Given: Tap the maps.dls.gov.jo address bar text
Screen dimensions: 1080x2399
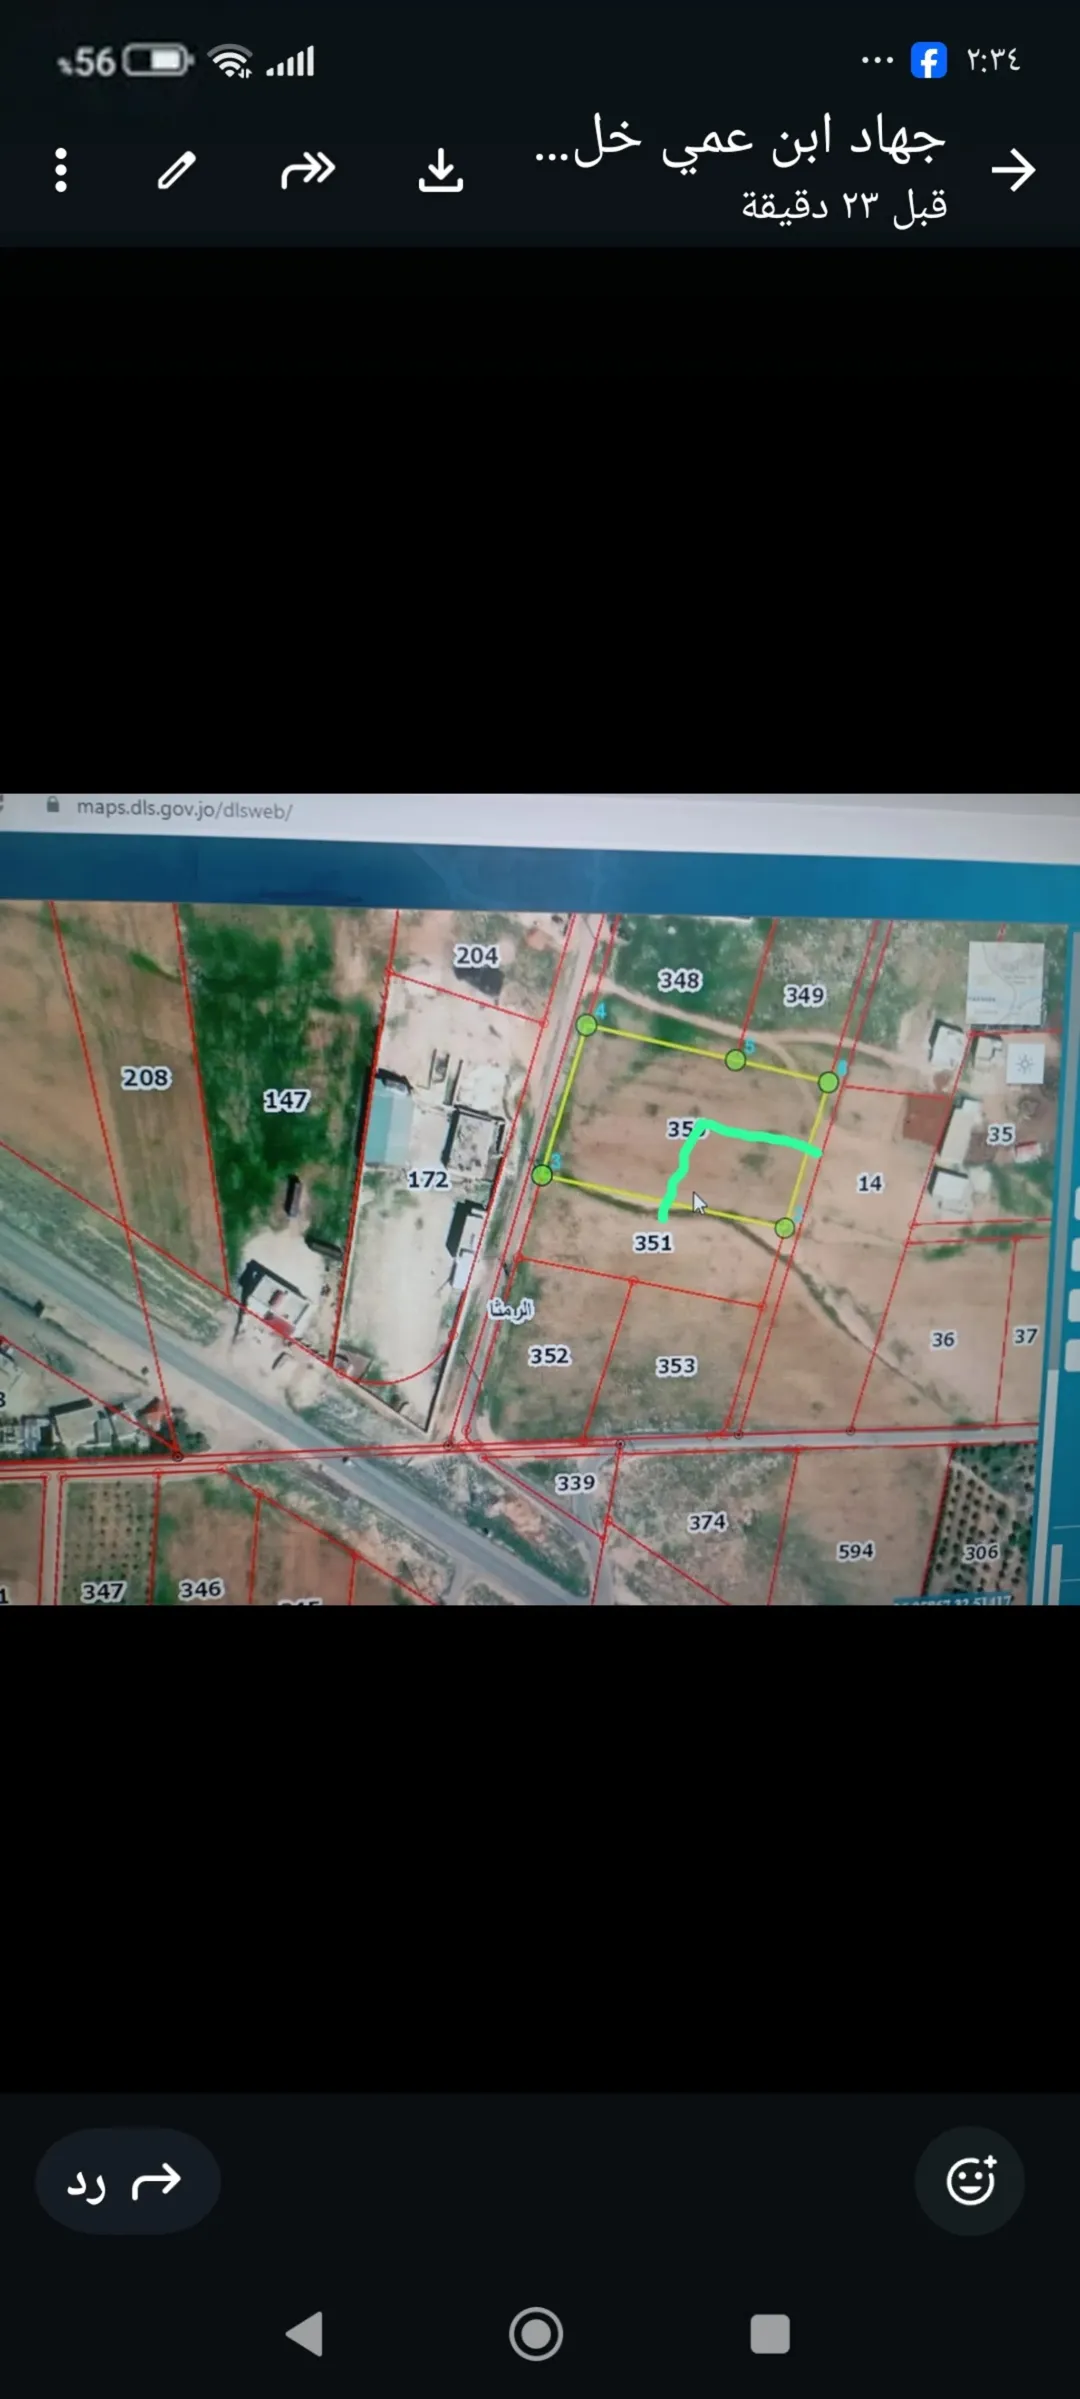Looking at the screenshot, I should (x=184, y=808).
